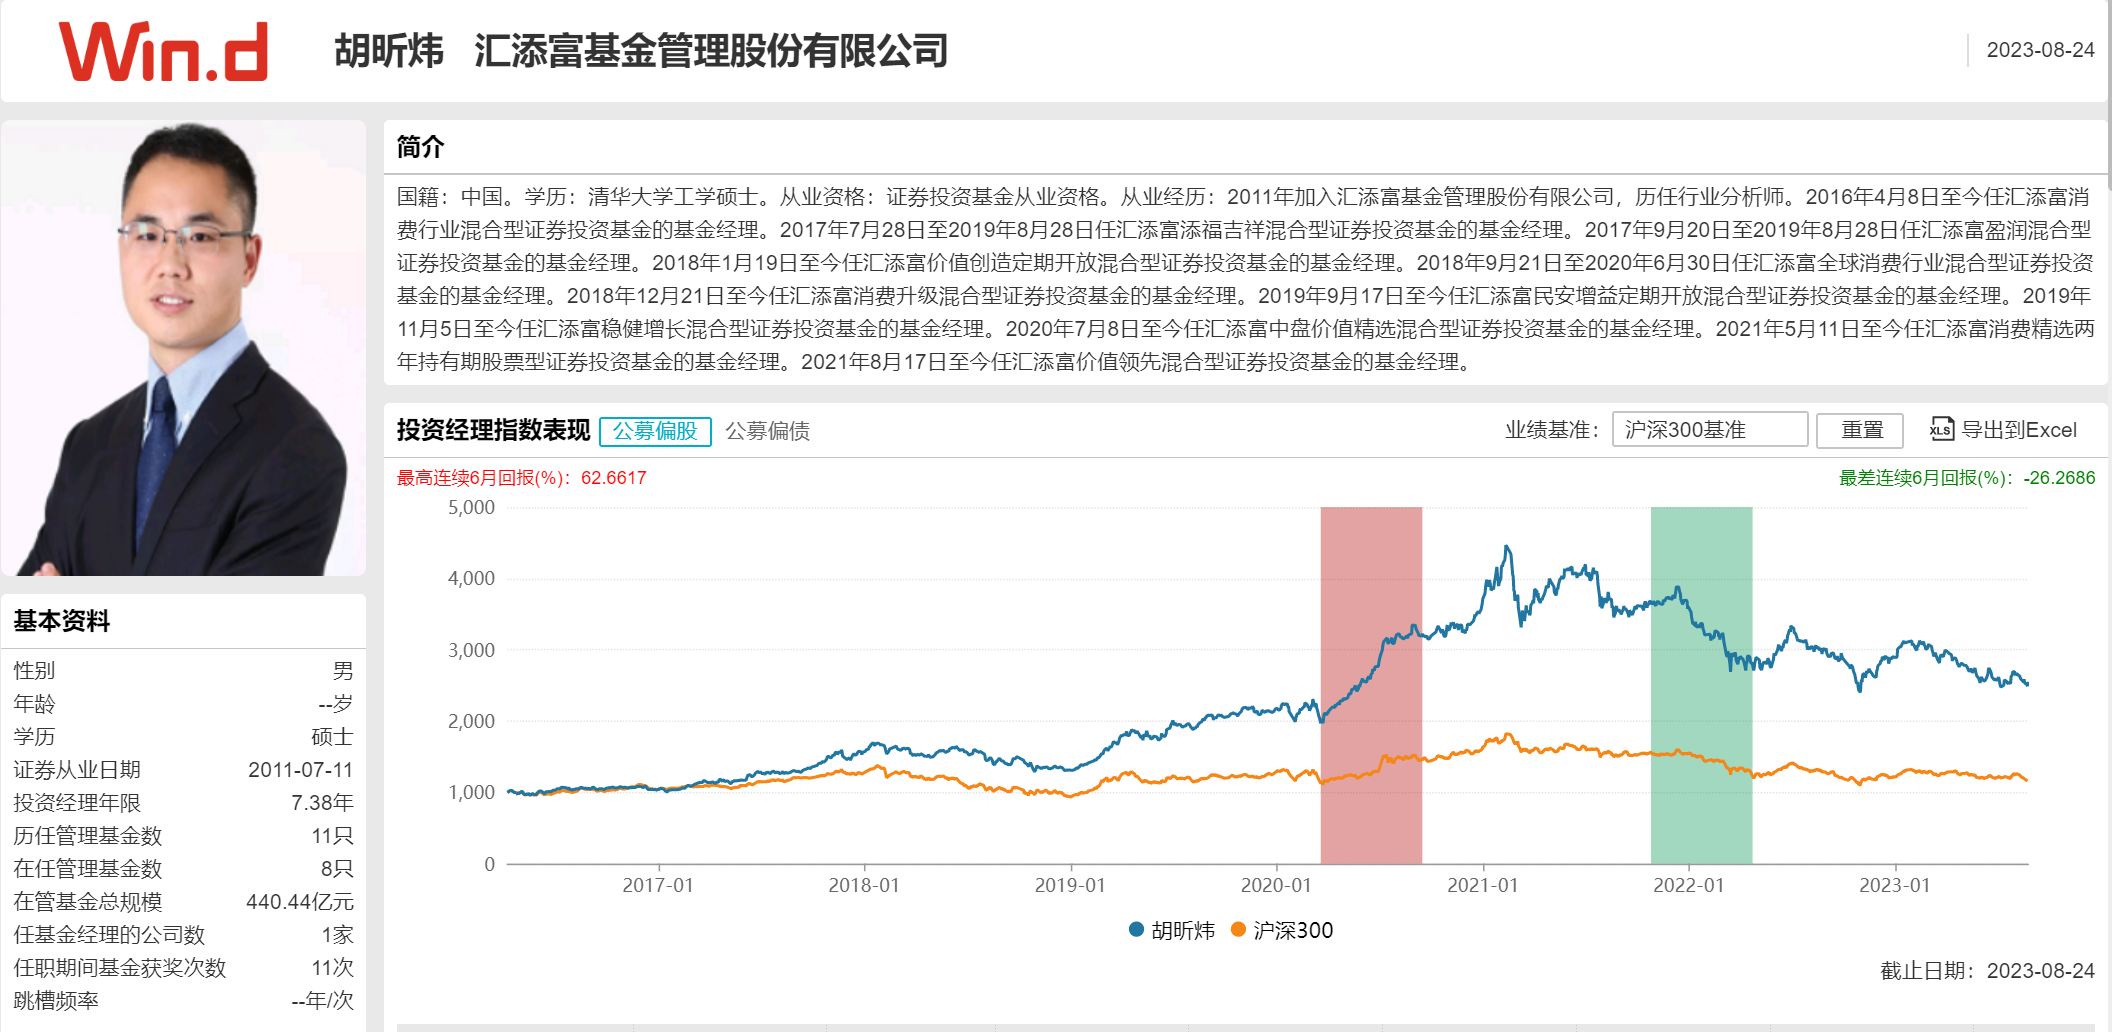Toggle the 胡昕炜 blue legend dot

[x=1136, y=930]
